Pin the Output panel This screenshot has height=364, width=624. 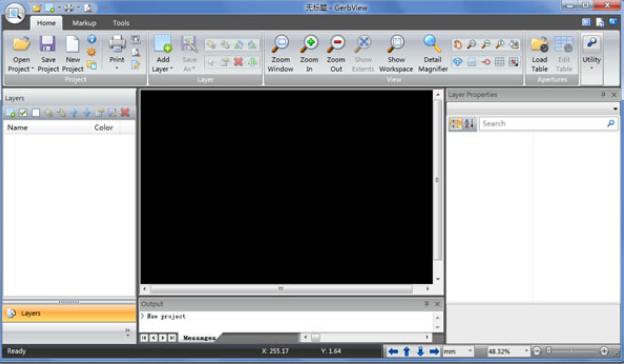pos(427,304)
